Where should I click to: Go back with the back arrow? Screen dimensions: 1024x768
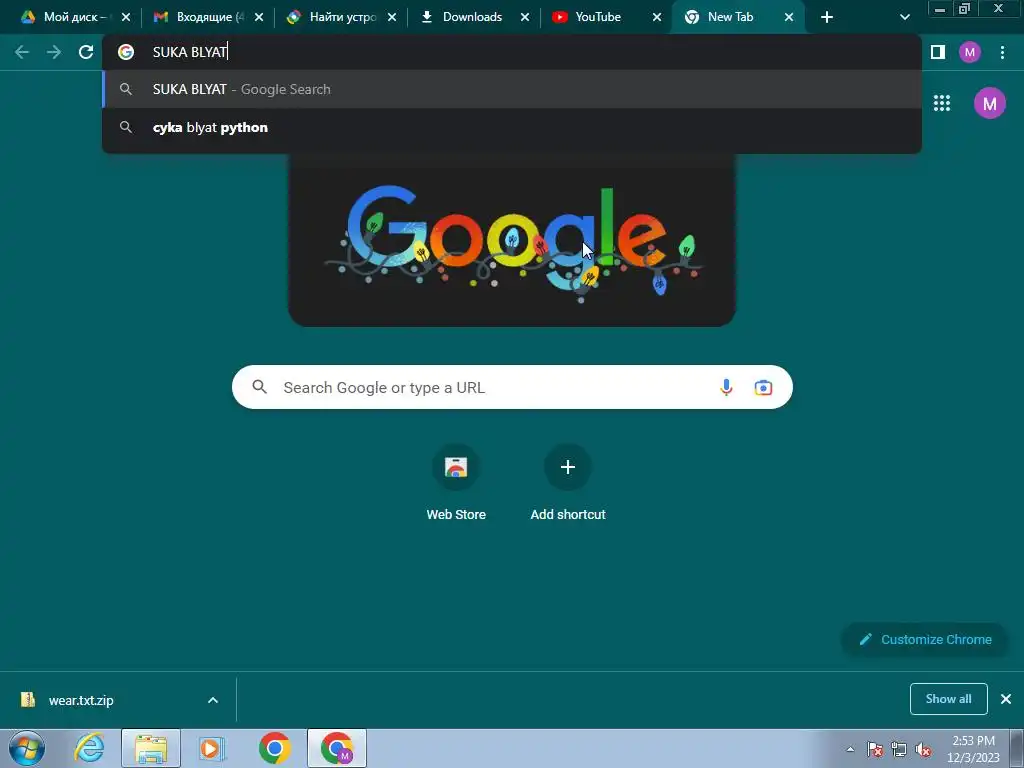[x=22, y=52]
